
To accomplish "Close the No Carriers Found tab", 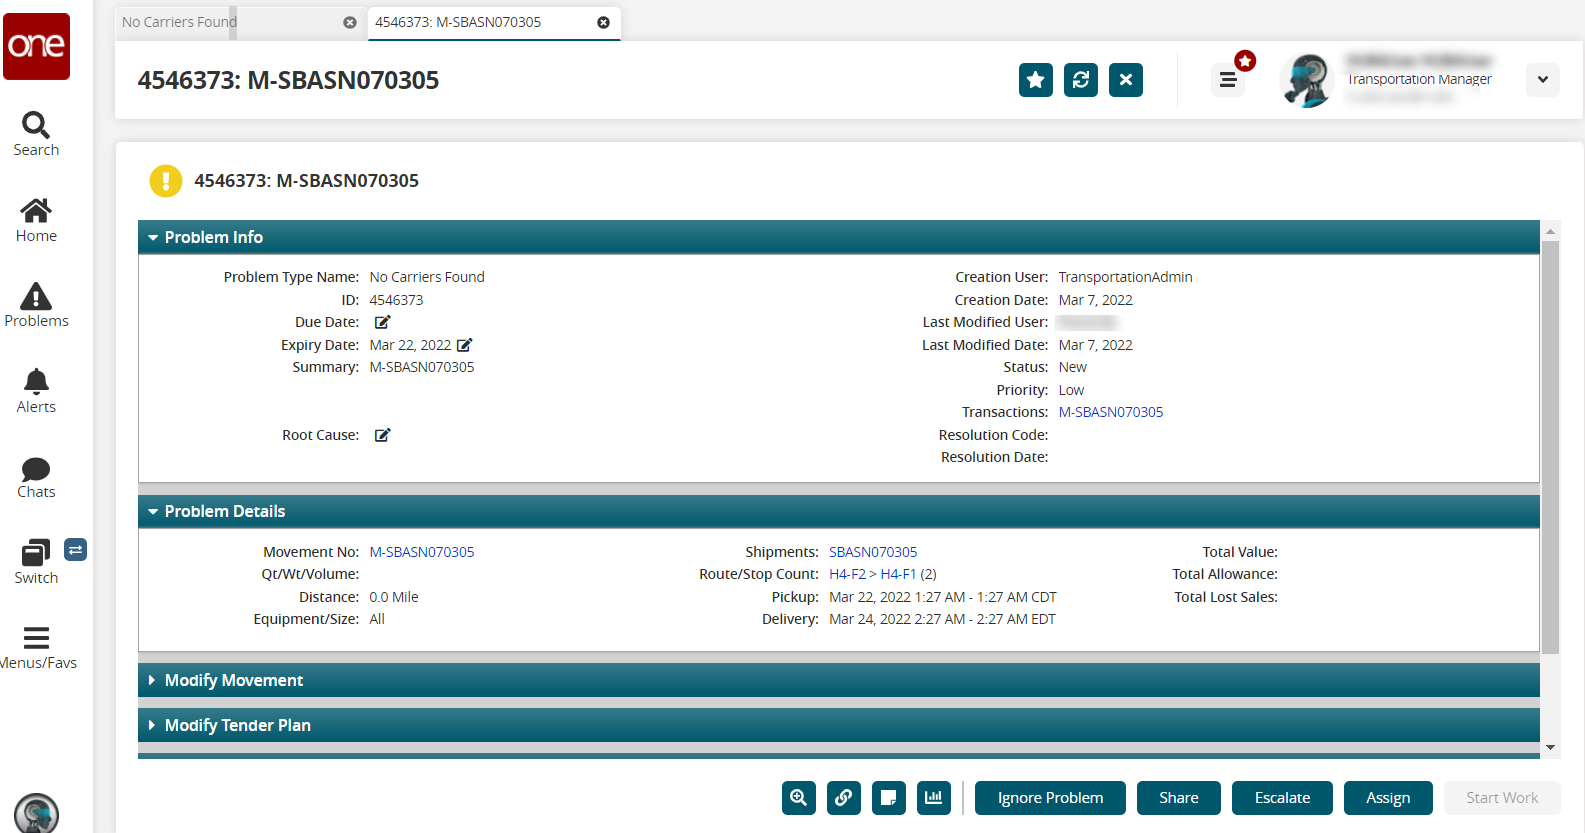I will [x=350, y=22].
